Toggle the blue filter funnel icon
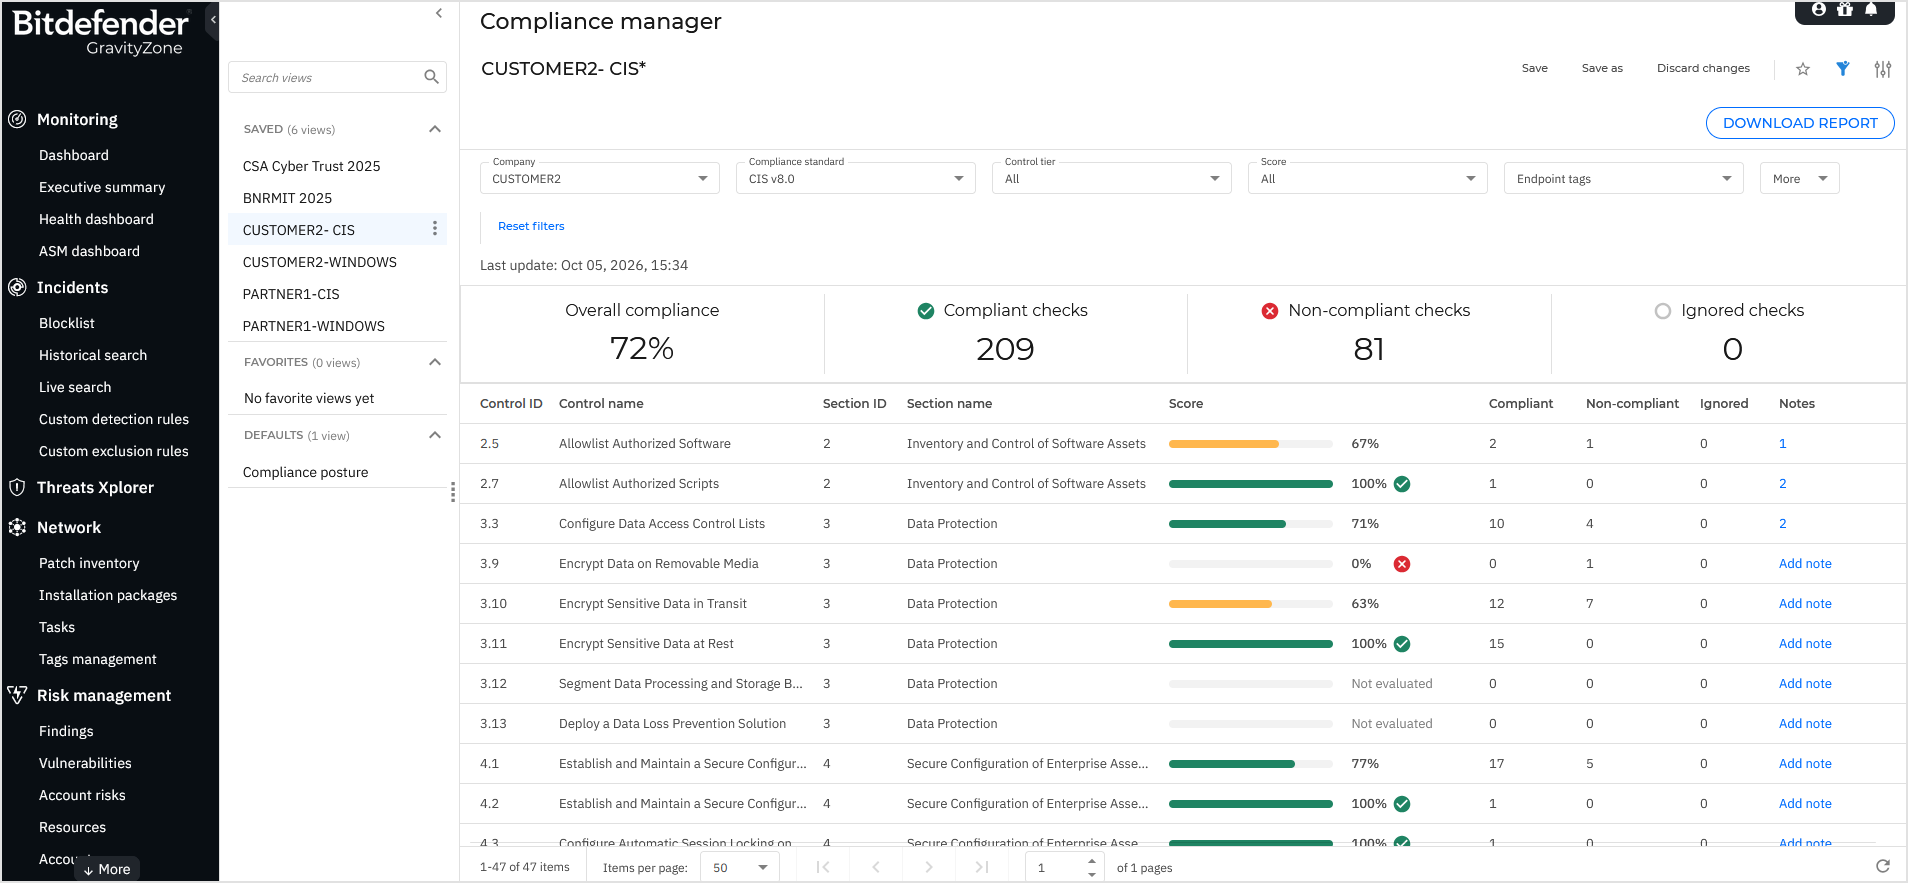Image resolution: width=1908 pixels, height=883 pixels. point(1843,69)
